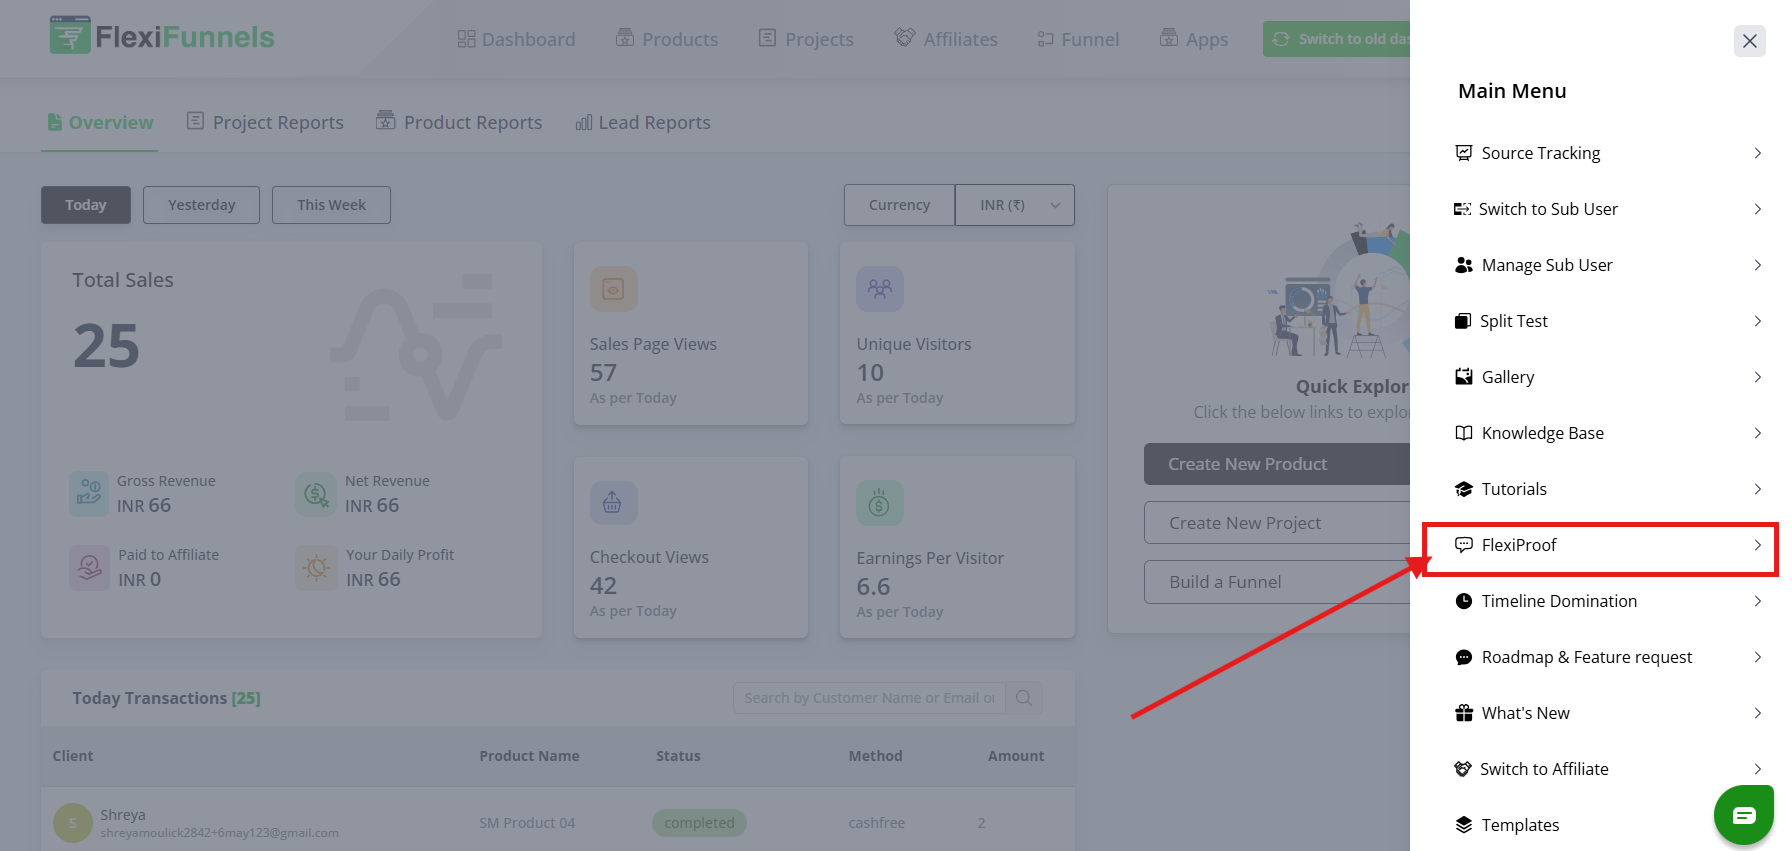The image size is (1792, 851).
Task: Click the Manage Sub User people icon
Action: pyautogui.click(x=1464, y=265)
